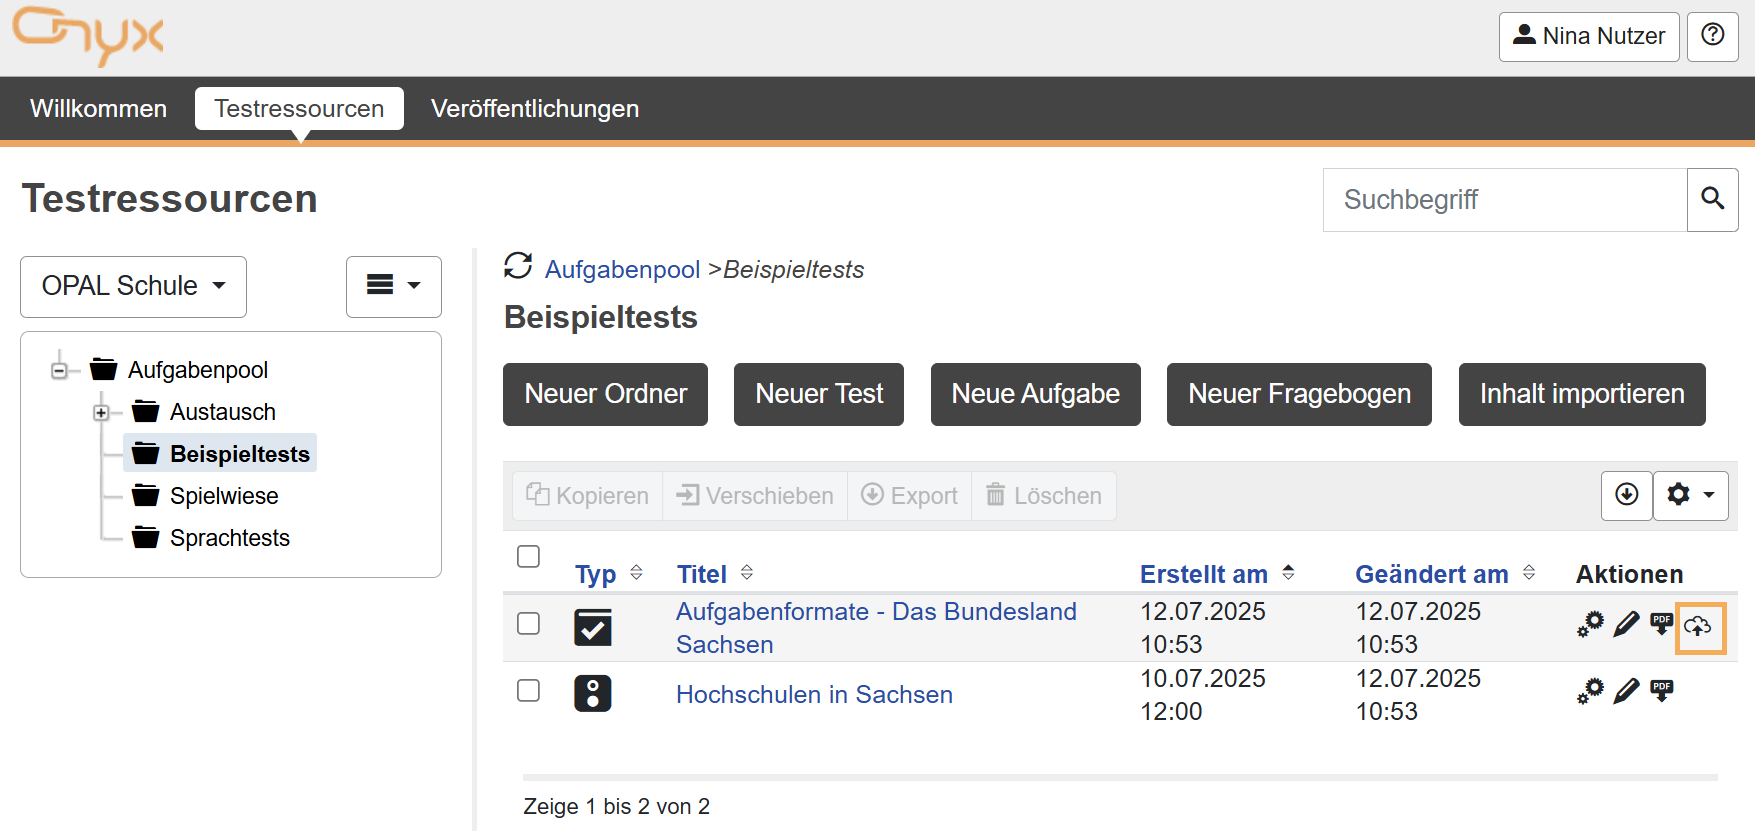Viewport: 1755px width, 831px height.
Task: Click the Neue Aufgabe button
Action: tap(1036, 394)
